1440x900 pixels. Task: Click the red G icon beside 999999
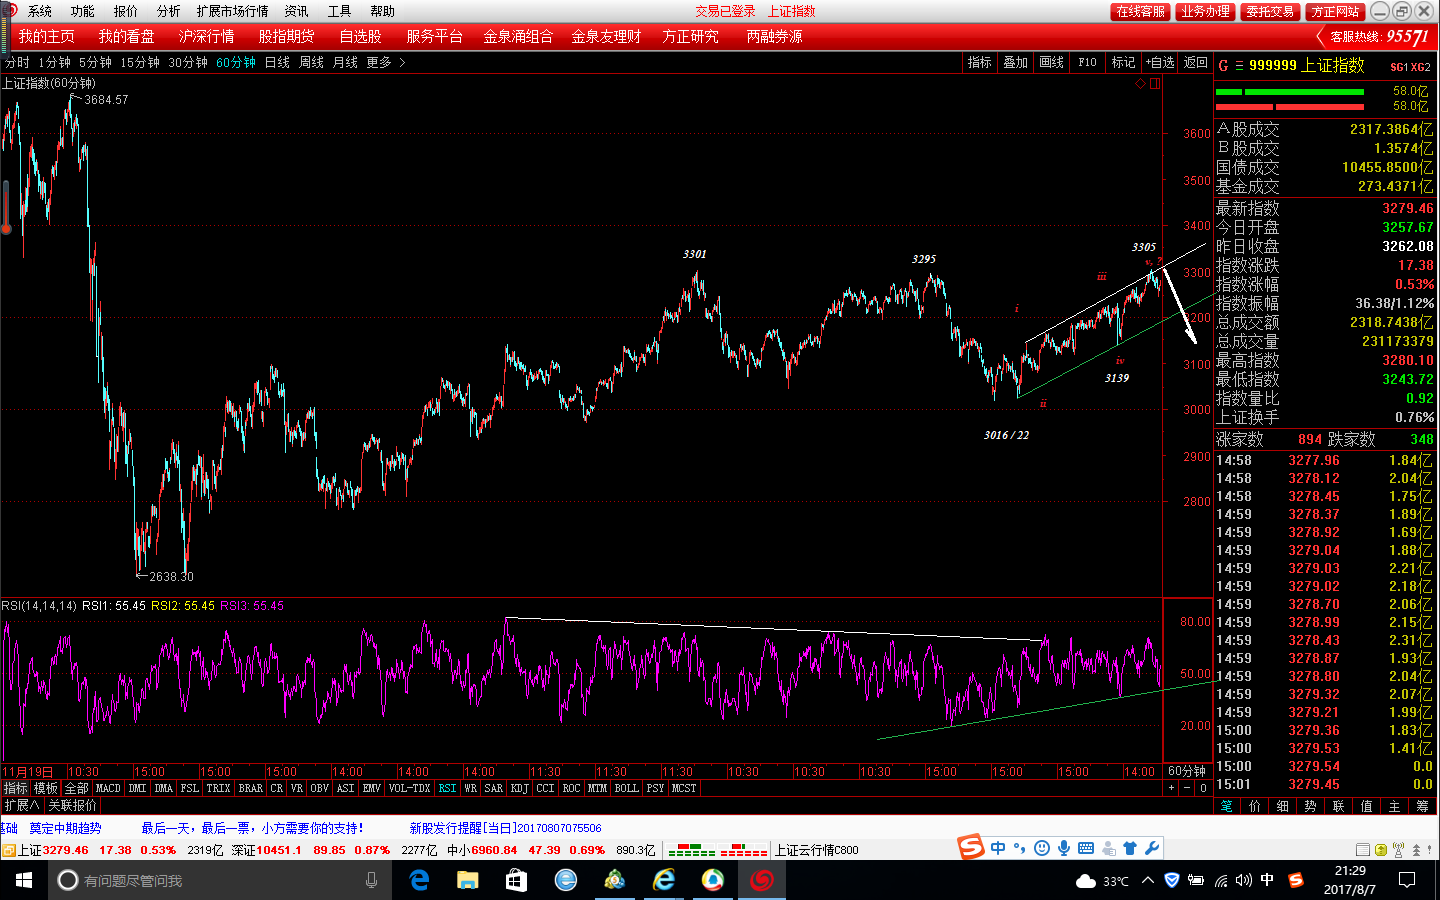[x=1223, y=66]
